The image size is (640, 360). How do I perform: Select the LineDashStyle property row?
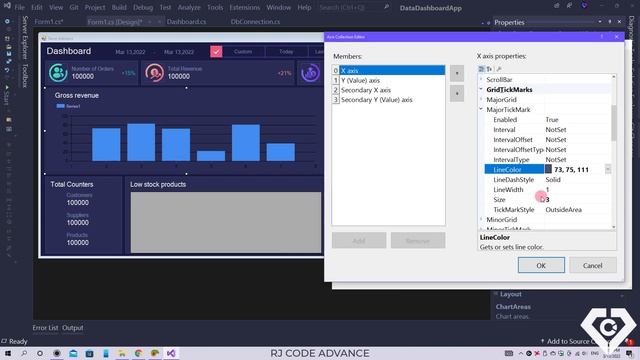point(547,180)
